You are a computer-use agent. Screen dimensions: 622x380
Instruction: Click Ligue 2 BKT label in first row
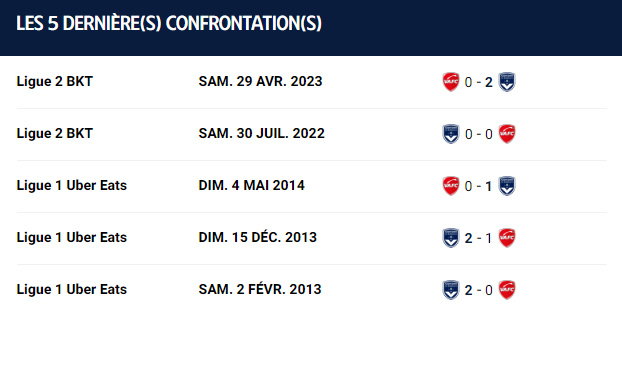coord(55,81)
